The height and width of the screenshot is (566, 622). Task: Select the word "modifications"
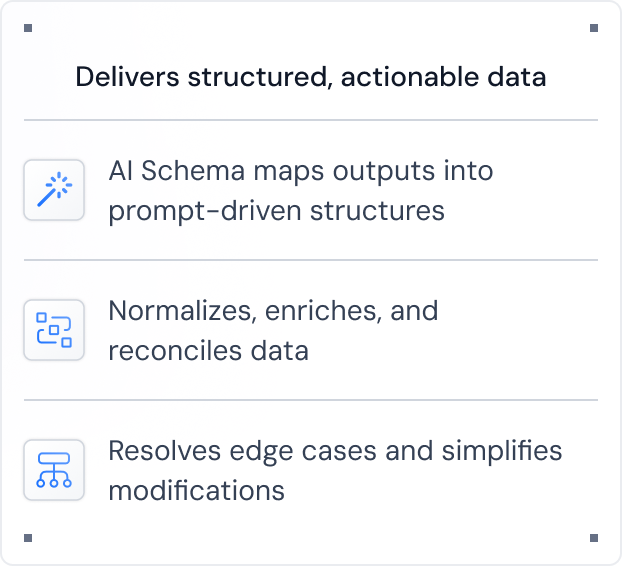coord(196,491)
